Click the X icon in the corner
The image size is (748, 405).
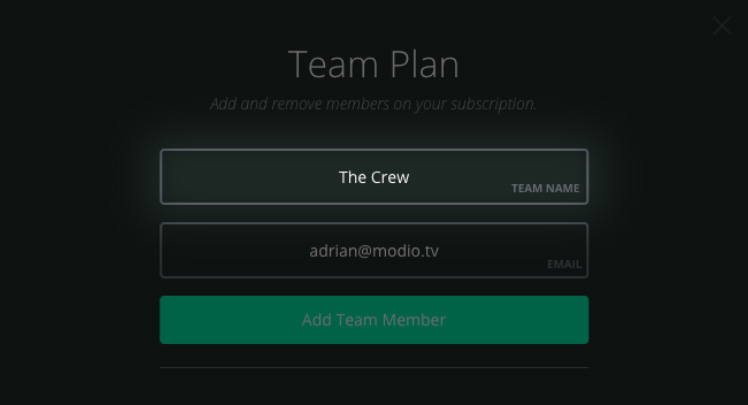click(722, 26)
